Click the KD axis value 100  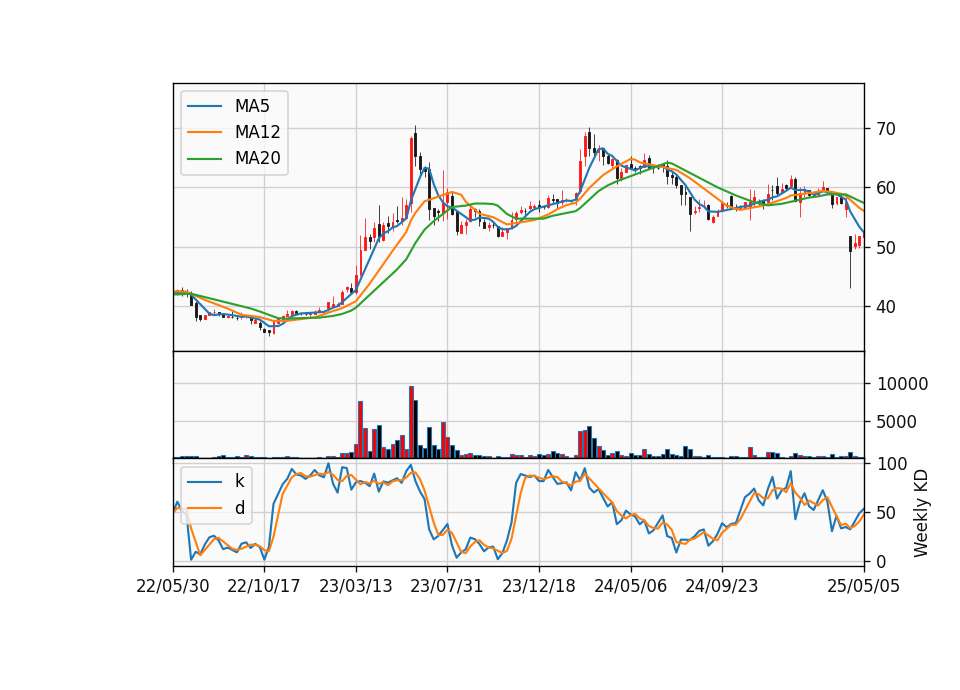892,464
